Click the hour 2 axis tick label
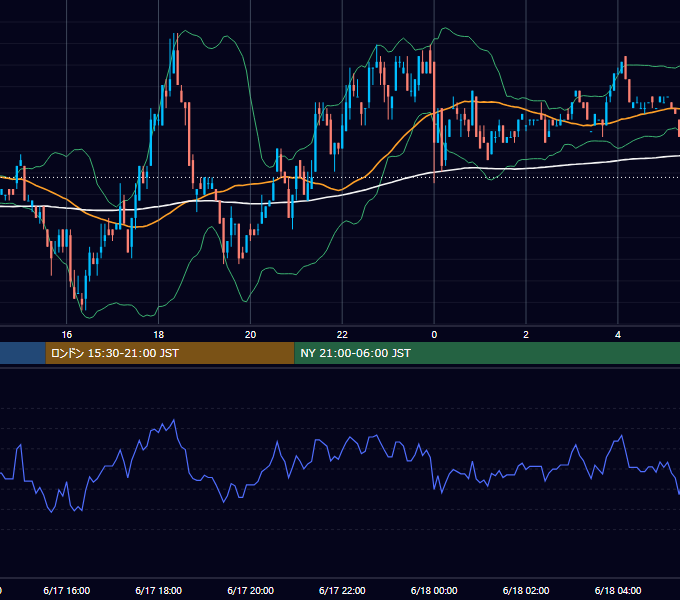Image resolution: width=680 pixels, height=600 pixels. coord(526,335)
